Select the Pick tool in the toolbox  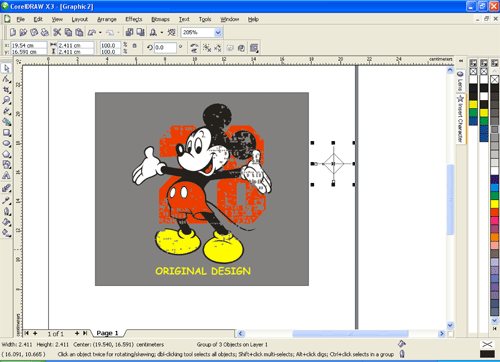(6, 68)
